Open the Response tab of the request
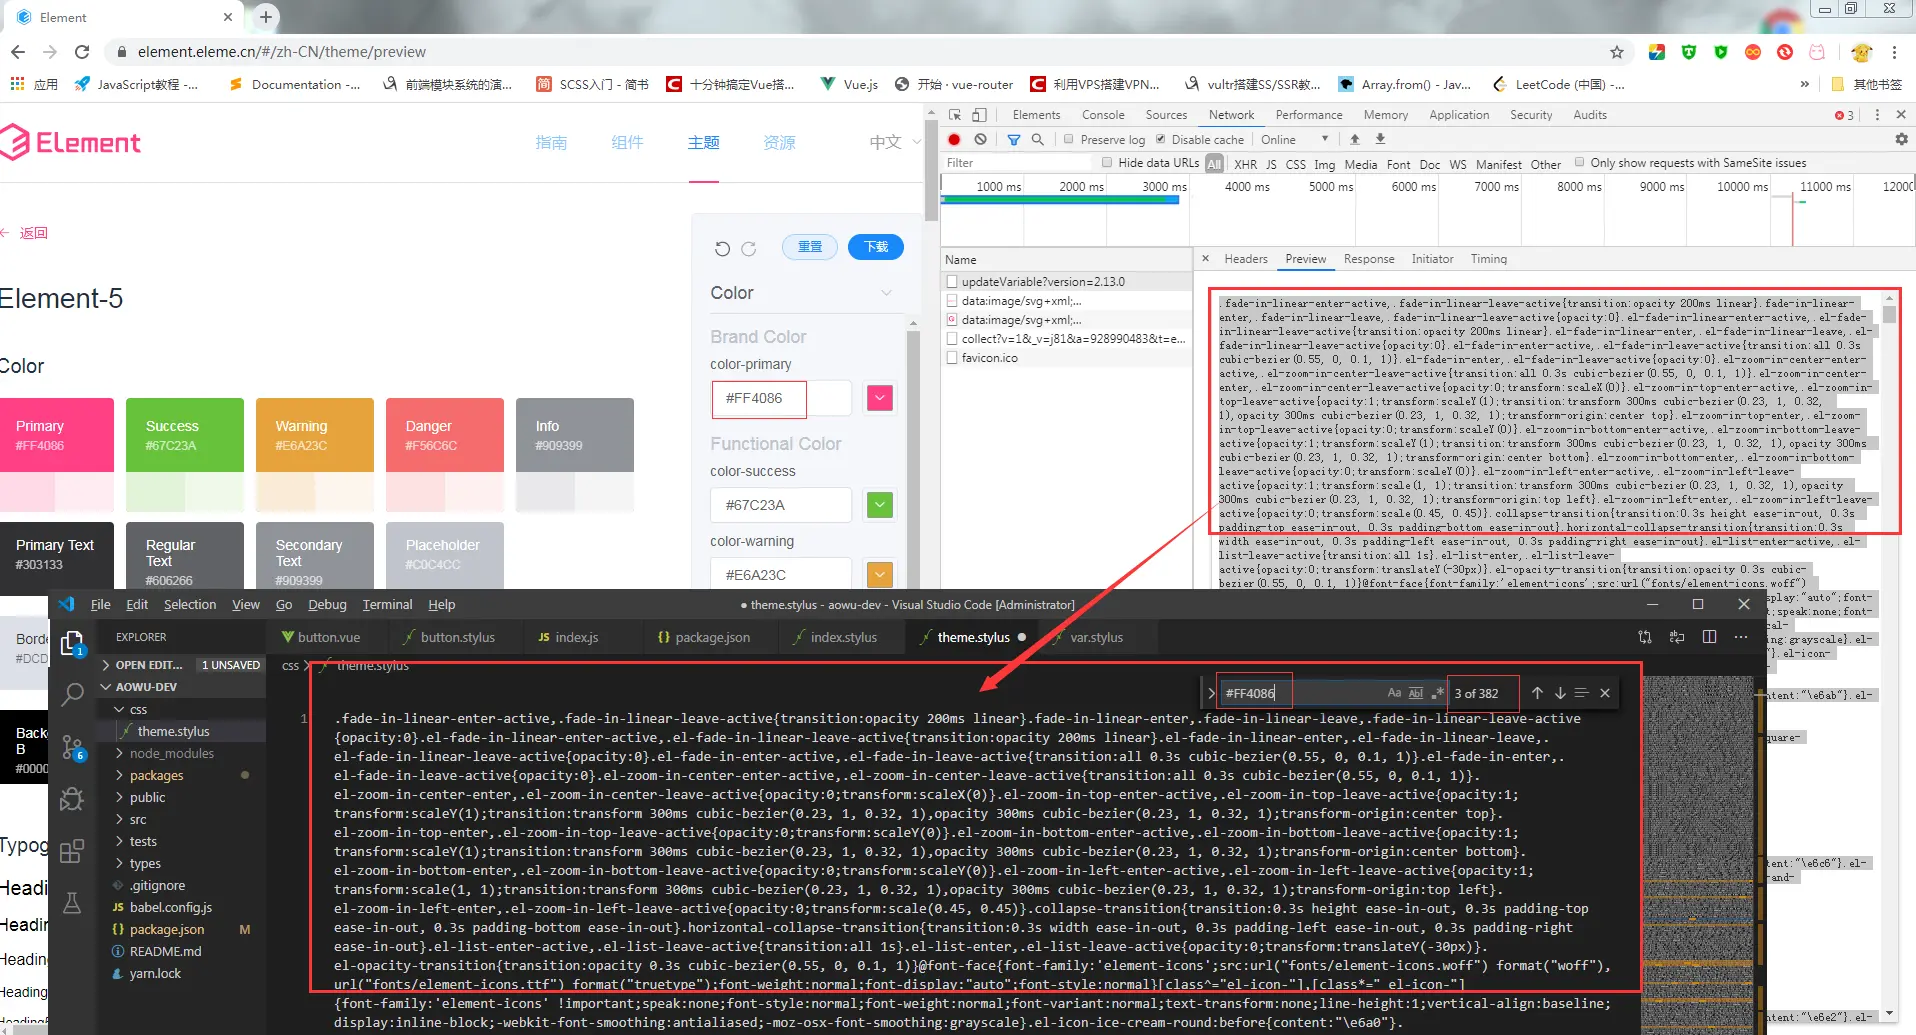This screenshot has width=1916, height=1035. click(x=1369, y=259)
